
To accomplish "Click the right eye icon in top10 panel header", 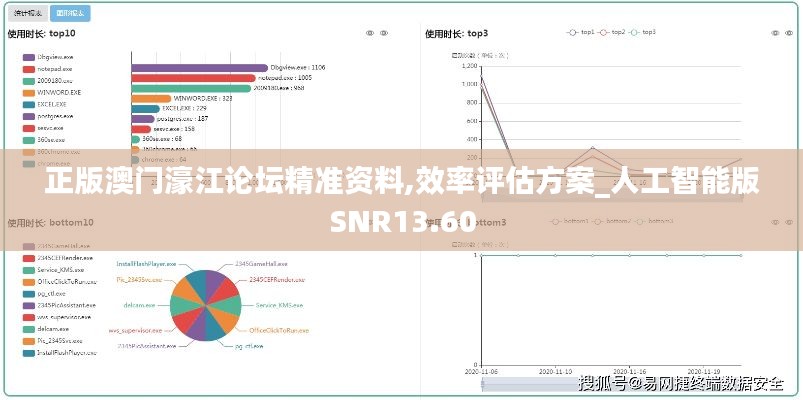I will 384,33.
